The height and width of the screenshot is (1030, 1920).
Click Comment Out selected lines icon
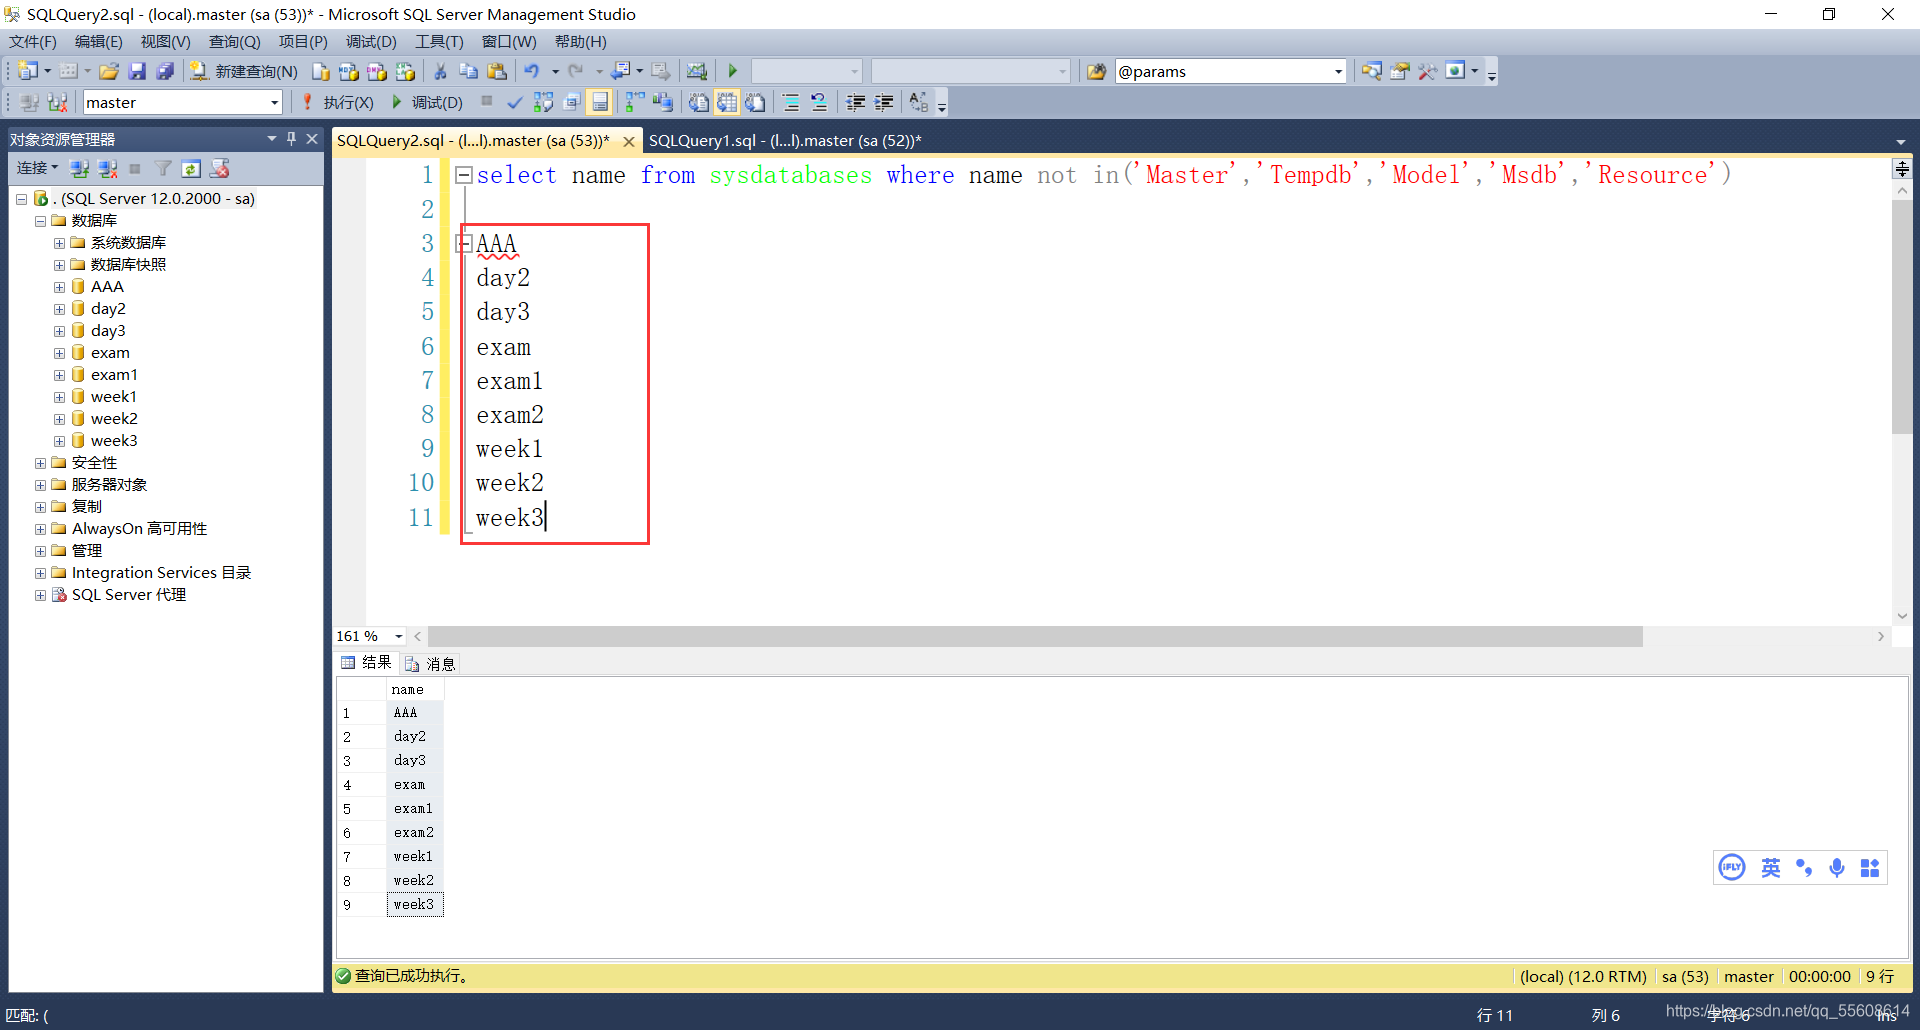(x=791, y=102)
